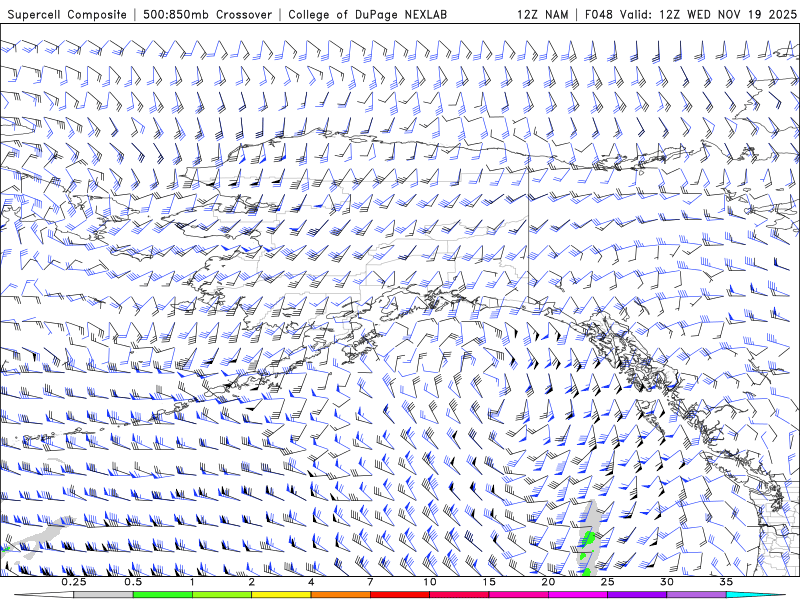Screen dimensions: 800x600
Task: Click the "College of DuPage NEXLAB" credit text
Action: pyautogui.click(x=367, y=14)
